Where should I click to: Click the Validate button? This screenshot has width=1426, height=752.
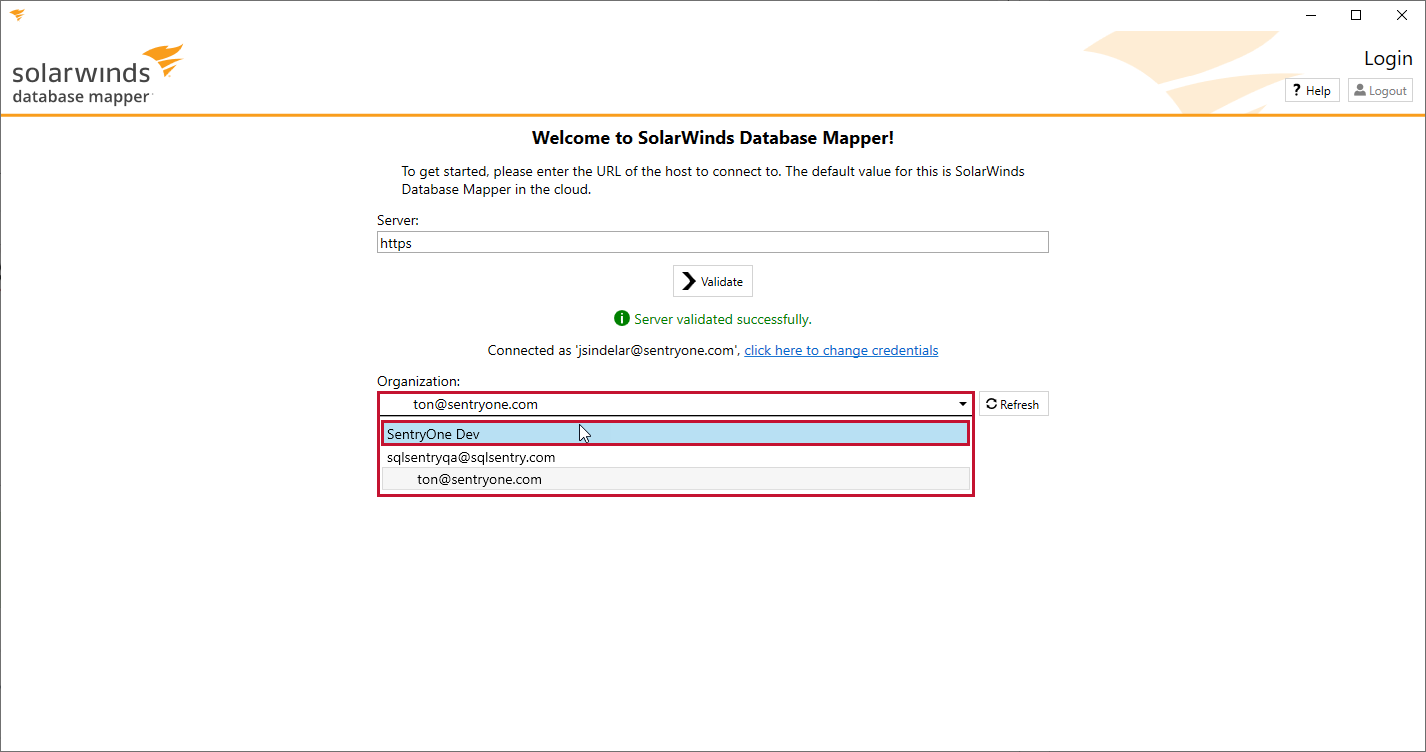coord(712,281)
